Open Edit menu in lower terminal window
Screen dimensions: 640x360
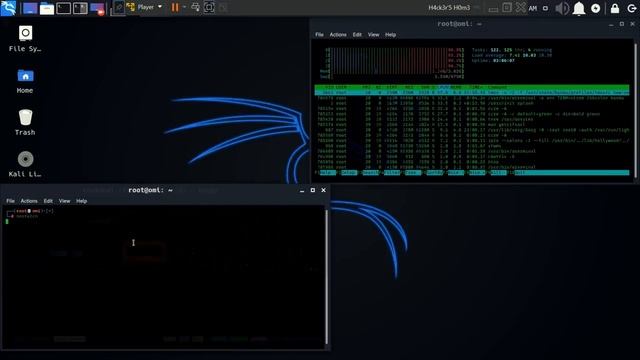click(x=48, y=201)
